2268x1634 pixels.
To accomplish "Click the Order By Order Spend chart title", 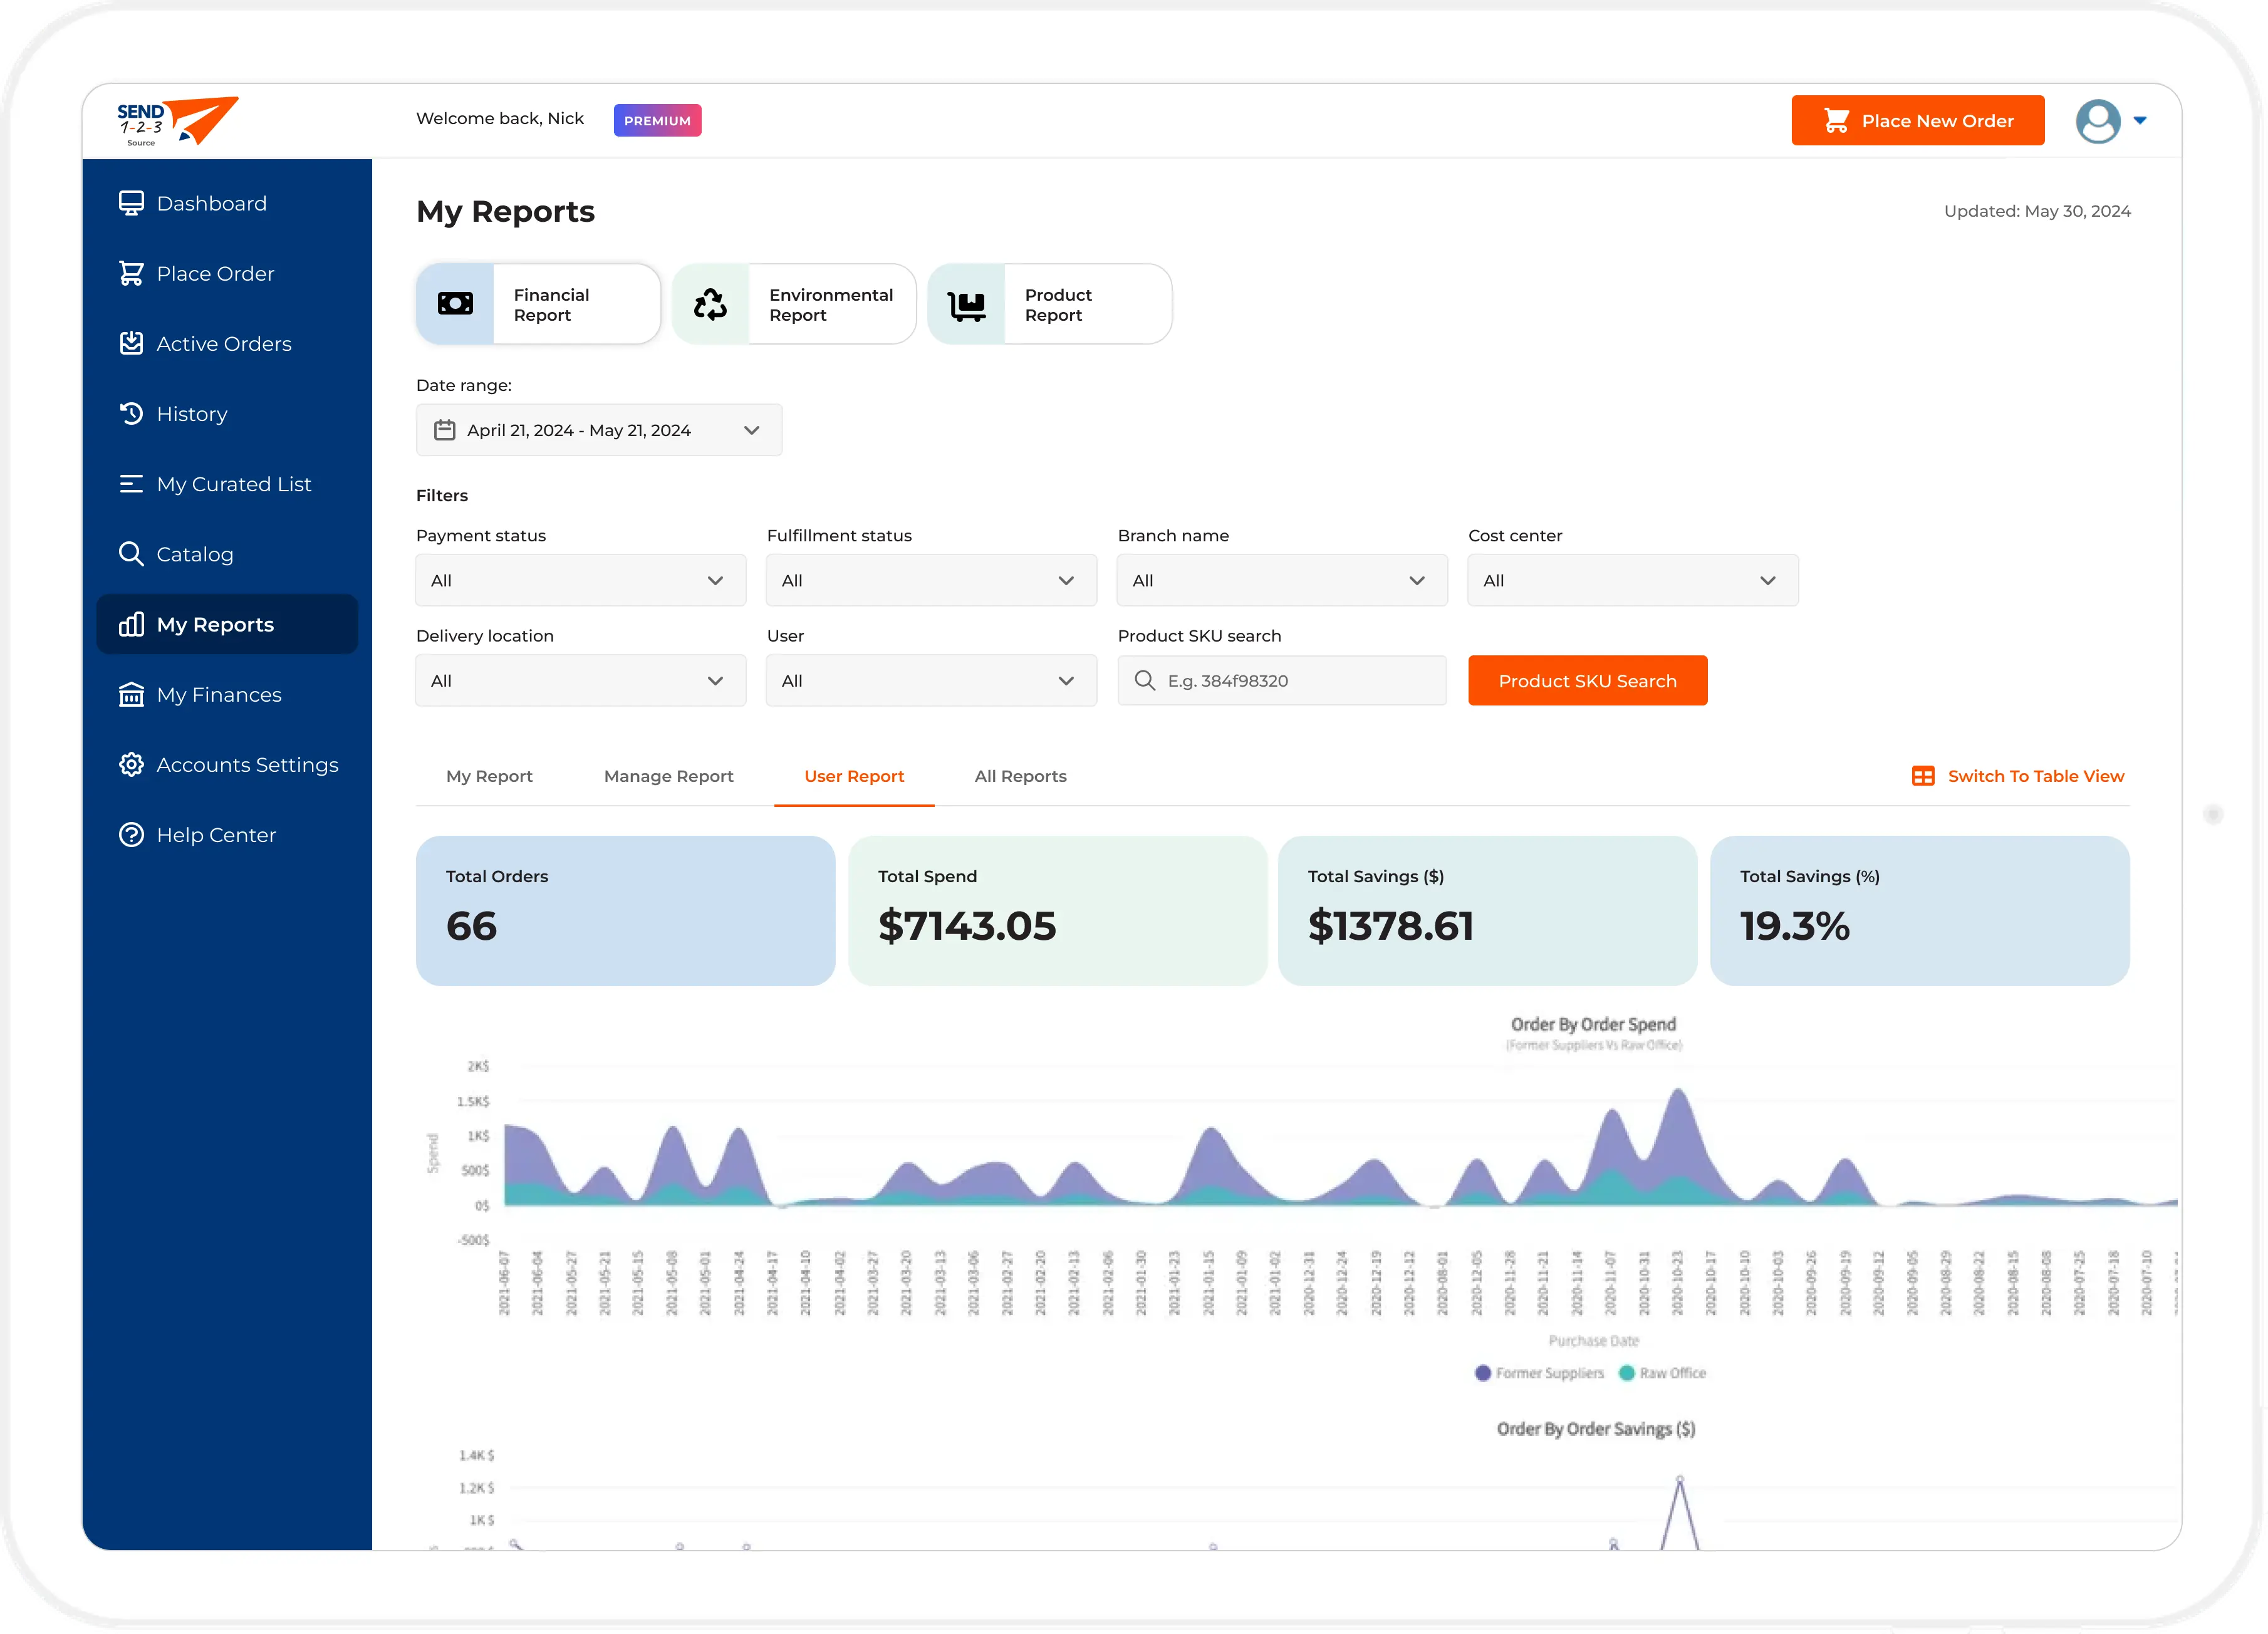I will tap(1593, 1024).
